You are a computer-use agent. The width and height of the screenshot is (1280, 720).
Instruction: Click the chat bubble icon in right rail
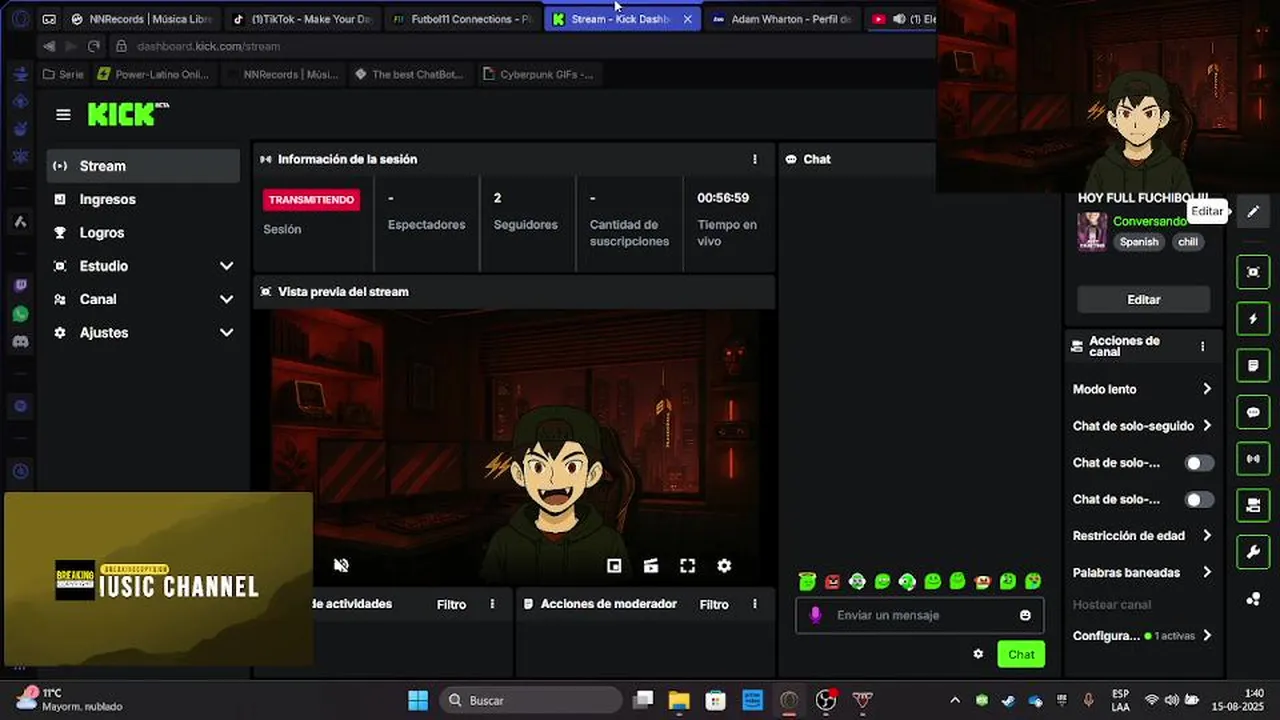pyautogui.click(x=1253, y=412)
